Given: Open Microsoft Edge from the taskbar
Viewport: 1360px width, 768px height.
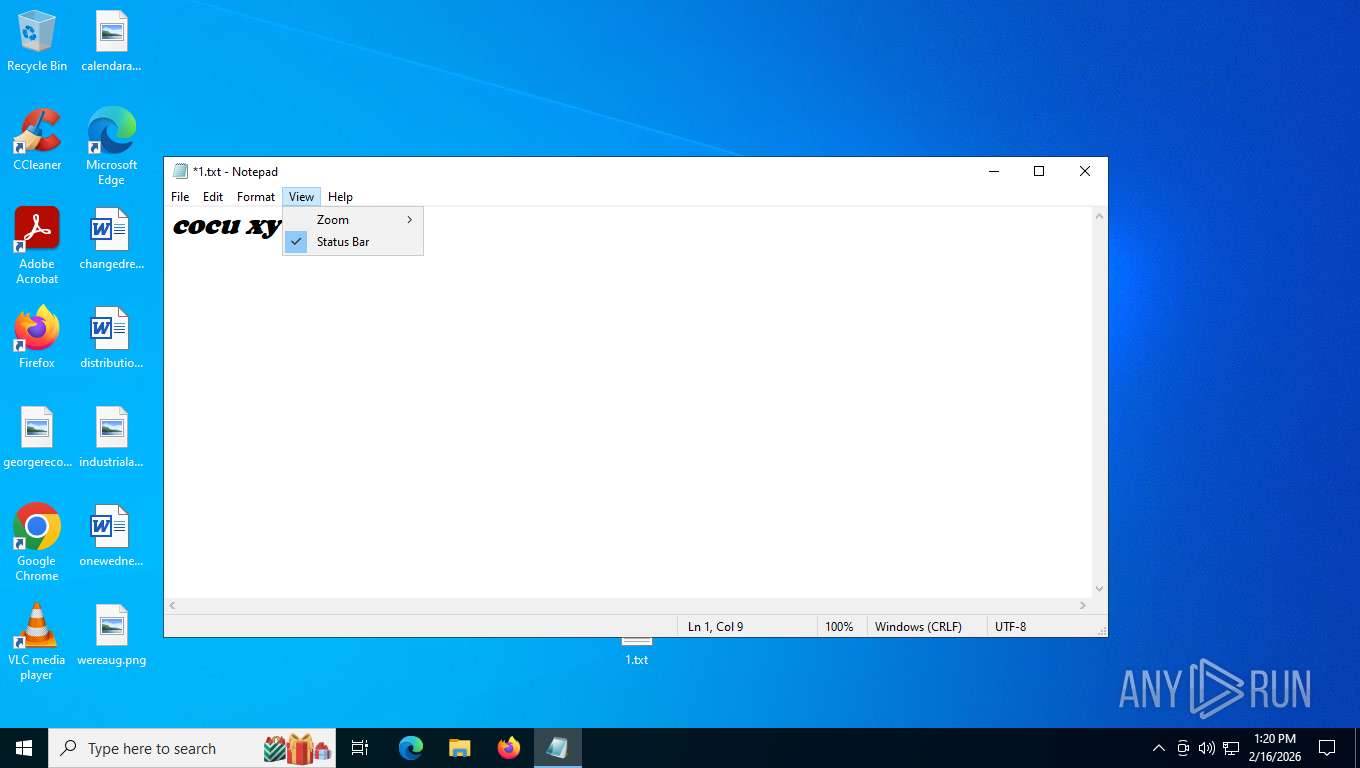Looking at the screenshot, I should (411, 748).
